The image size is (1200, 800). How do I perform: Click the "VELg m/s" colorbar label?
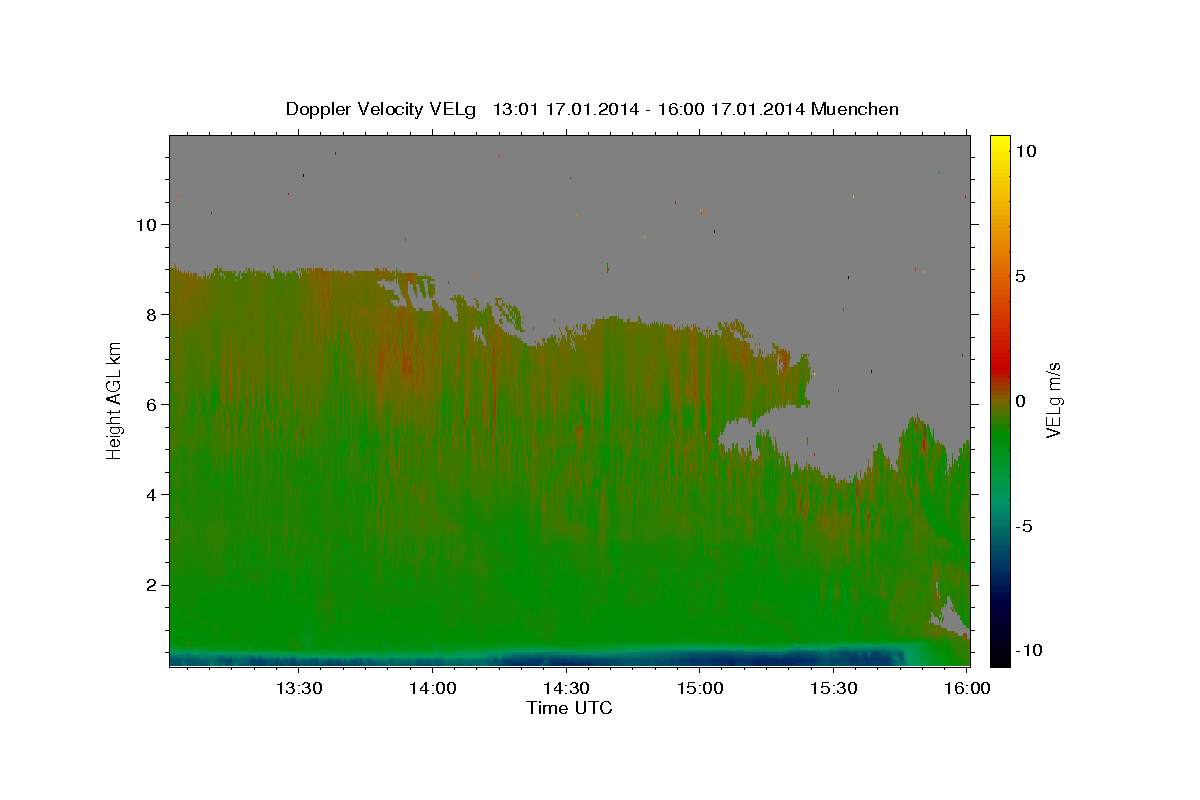tap(1053, 399)
